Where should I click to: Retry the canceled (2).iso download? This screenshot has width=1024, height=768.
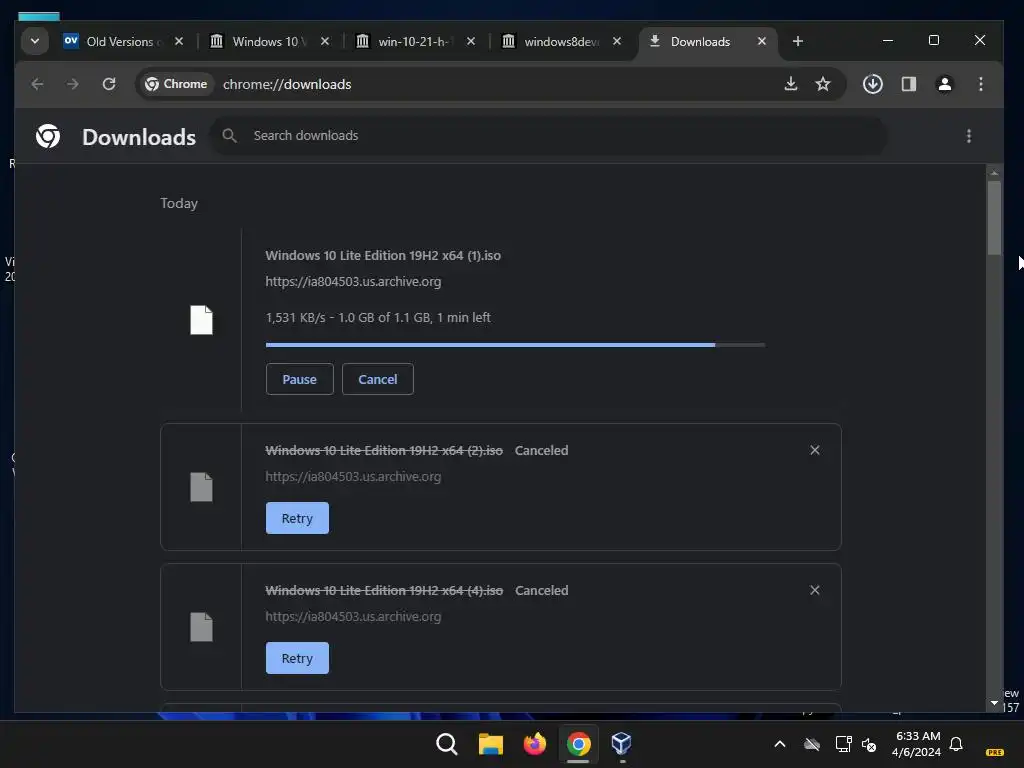coord(297,518)
